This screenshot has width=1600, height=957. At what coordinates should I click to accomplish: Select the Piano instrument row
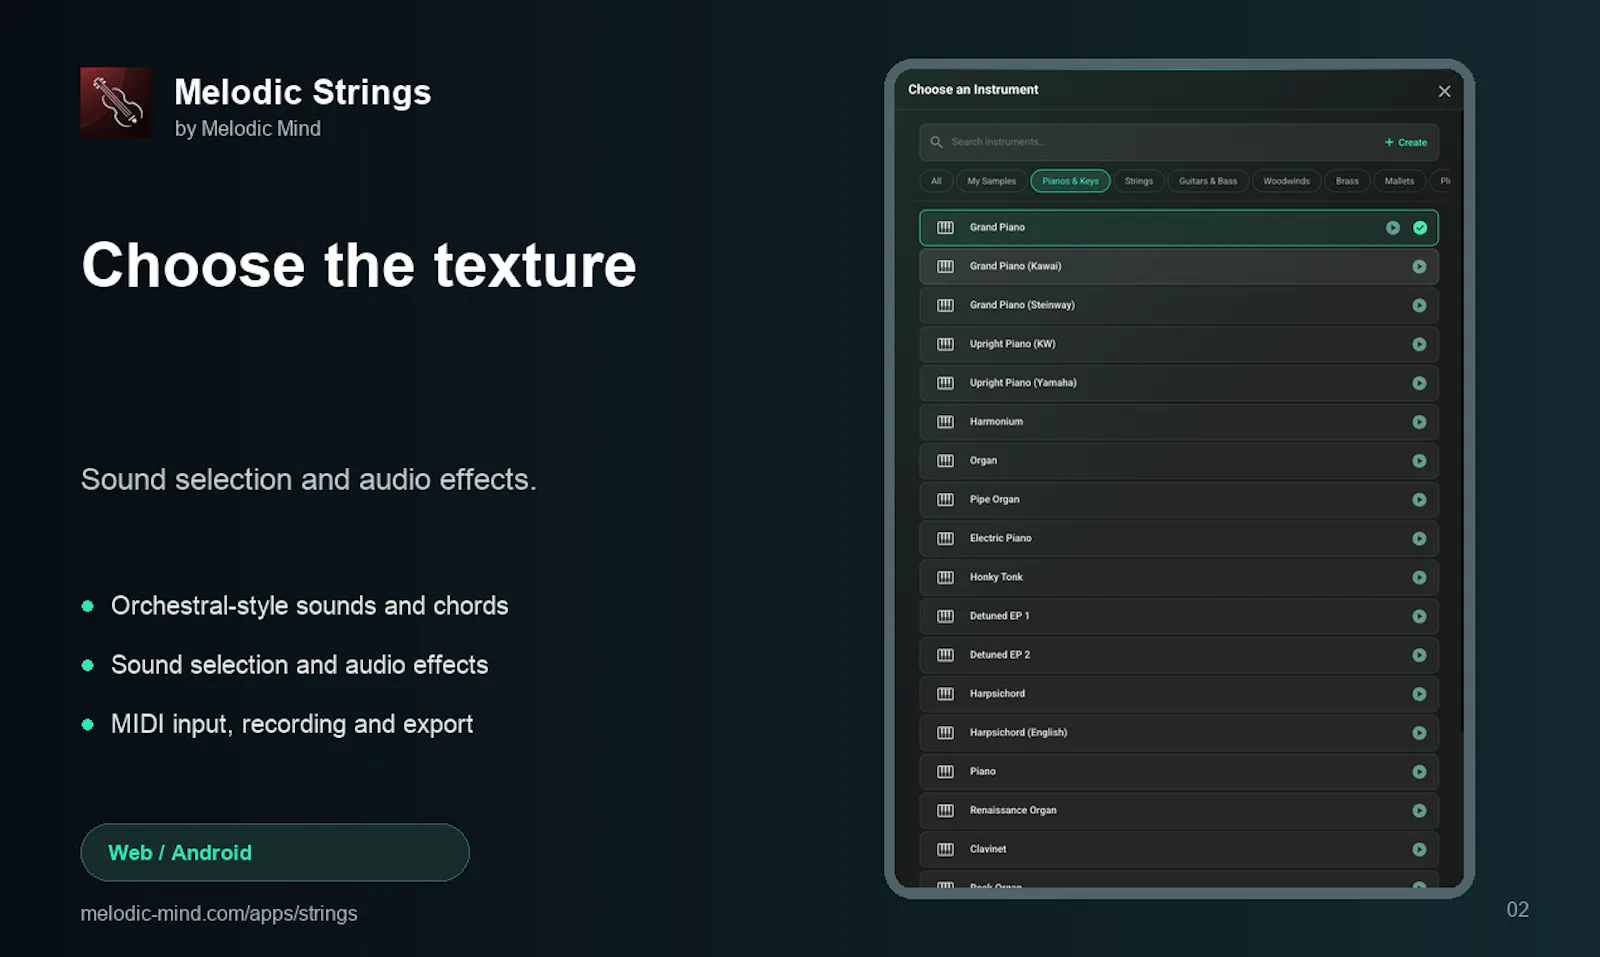point(1179,772)
